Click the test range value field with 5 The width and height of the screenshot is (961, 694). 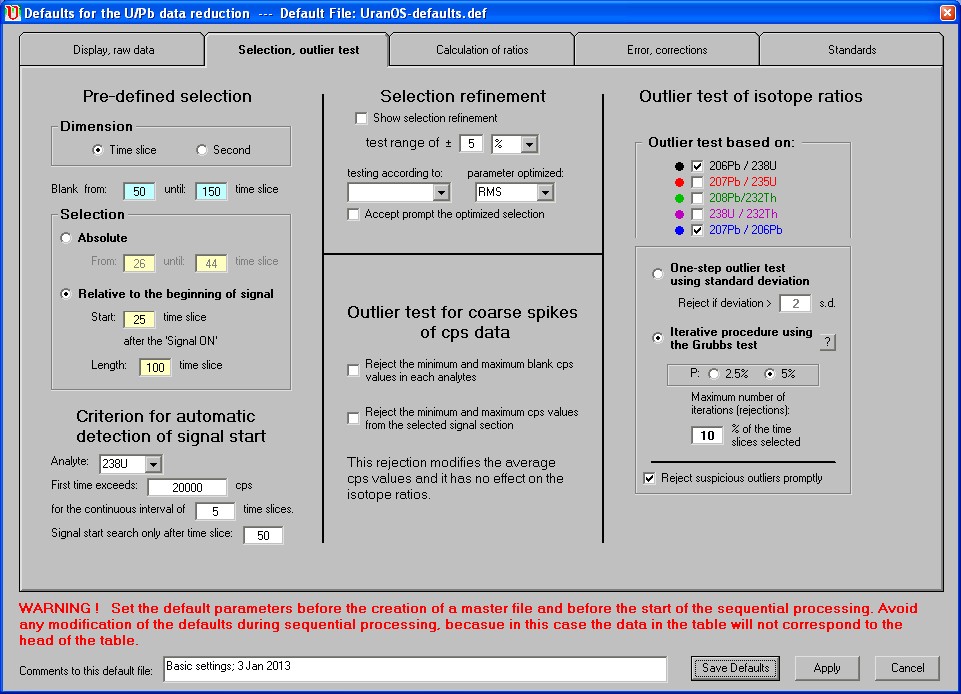[471, 144]
